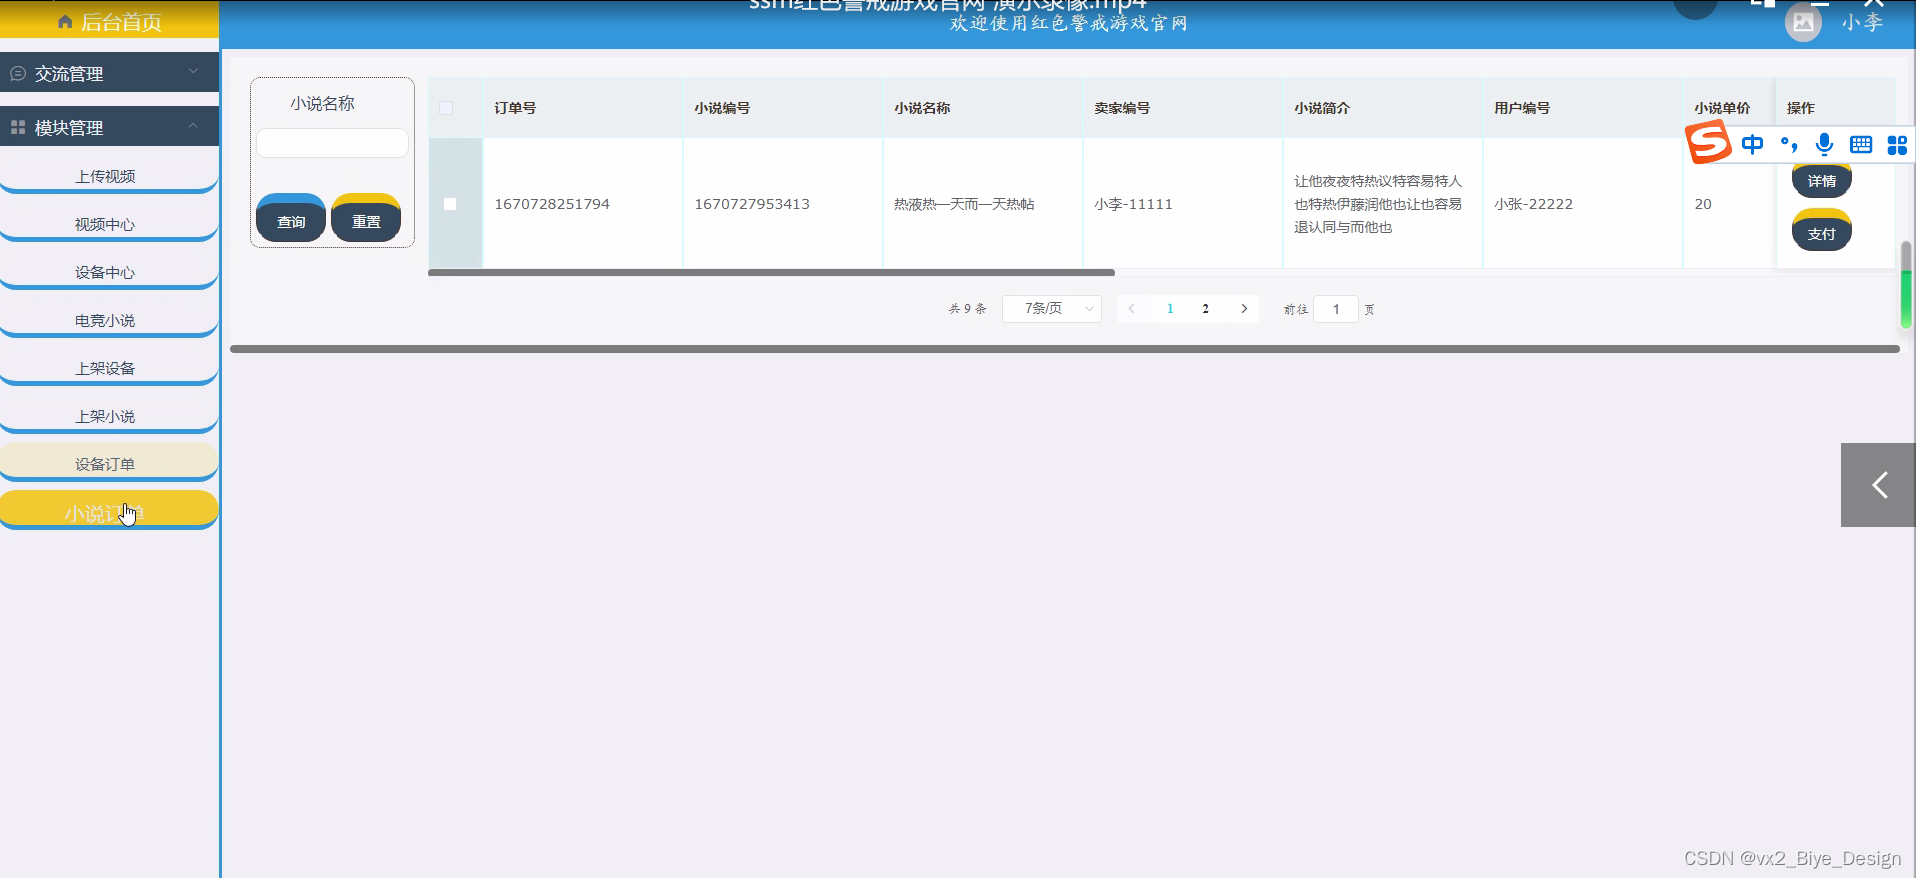Open the 视频中心 menu item
This screenshot has height=878, width=1916.
pyautogui.click(x=109, y=223)
